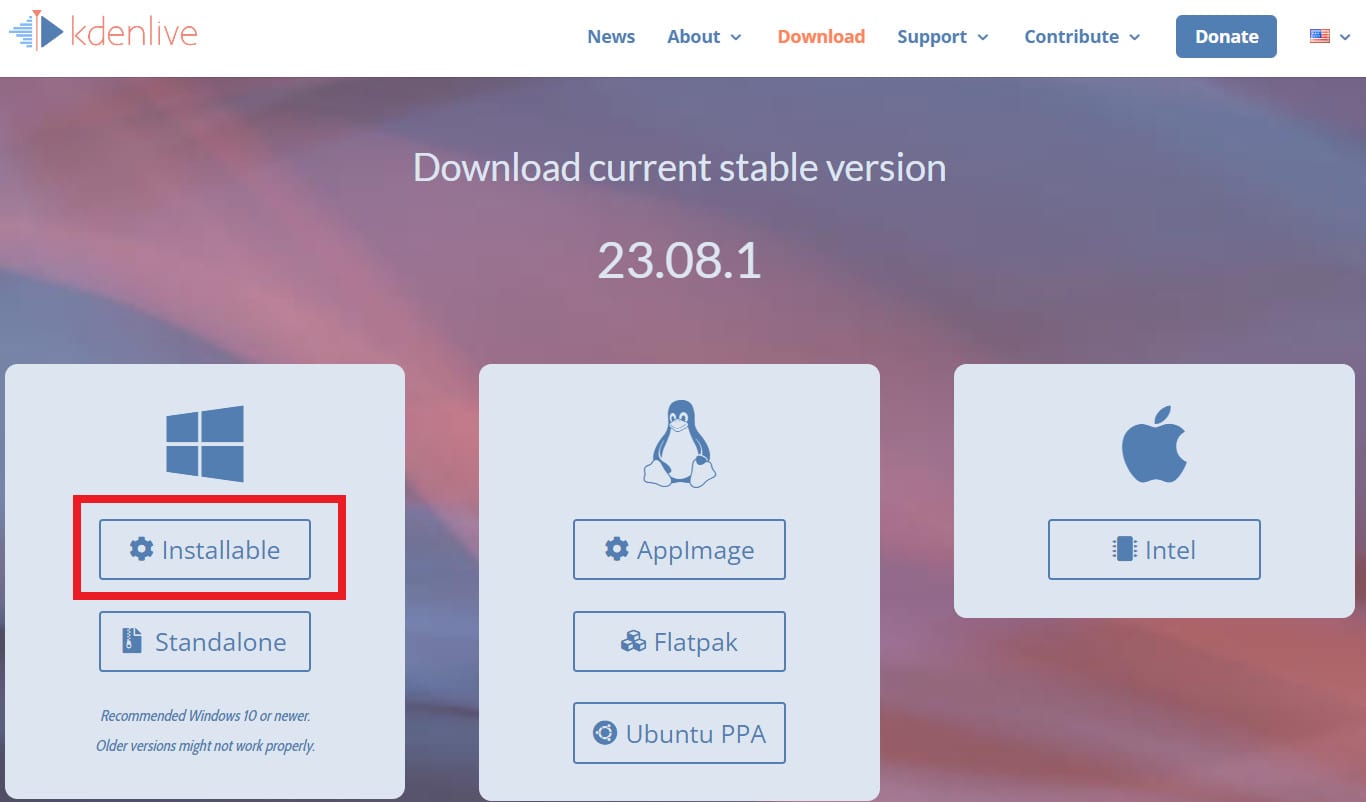1366x802 pixels.
Task: Click the Kdenlive logo icon
Action: [36, 30]
